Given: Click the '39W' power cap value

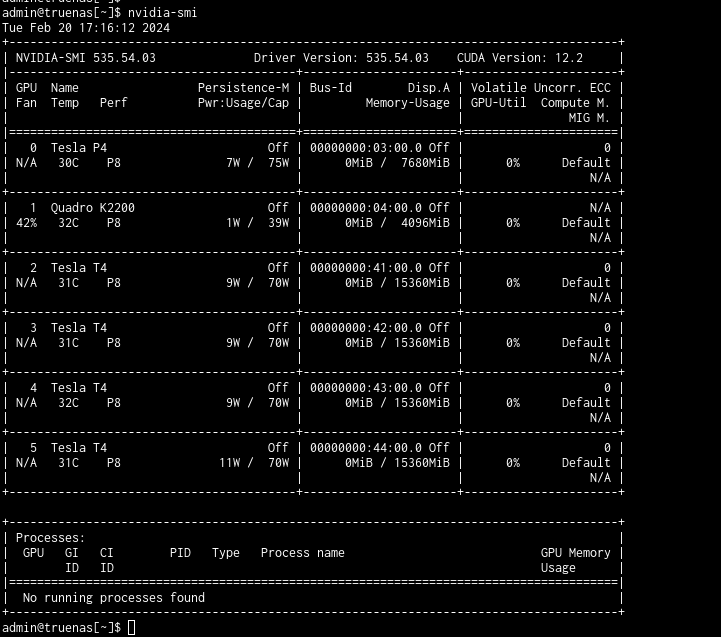Looking at the screenshot, I should (x=279, y=223).
